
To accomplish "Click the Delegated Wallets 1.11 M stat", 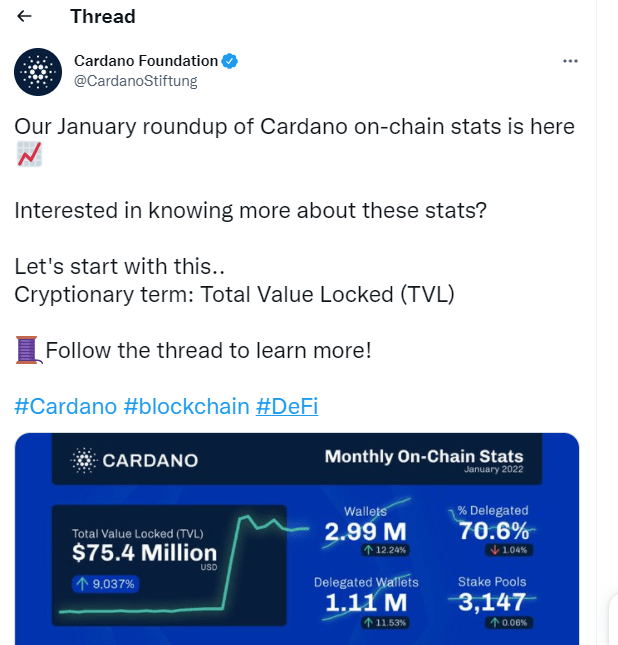I will [366, 603].
